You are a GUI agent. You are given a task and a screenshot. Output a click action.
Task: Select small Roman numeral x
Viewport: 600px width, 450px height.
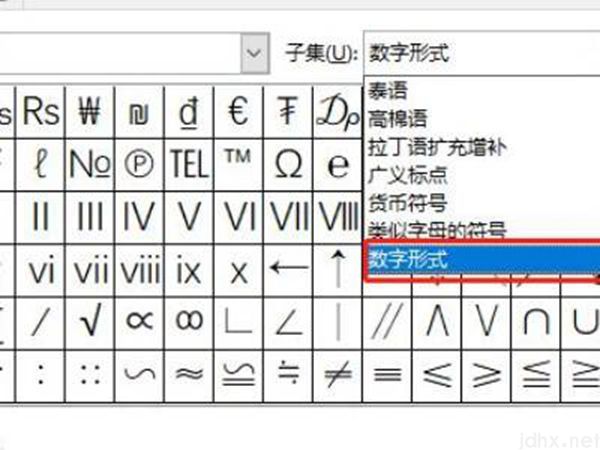pos(238,271)
